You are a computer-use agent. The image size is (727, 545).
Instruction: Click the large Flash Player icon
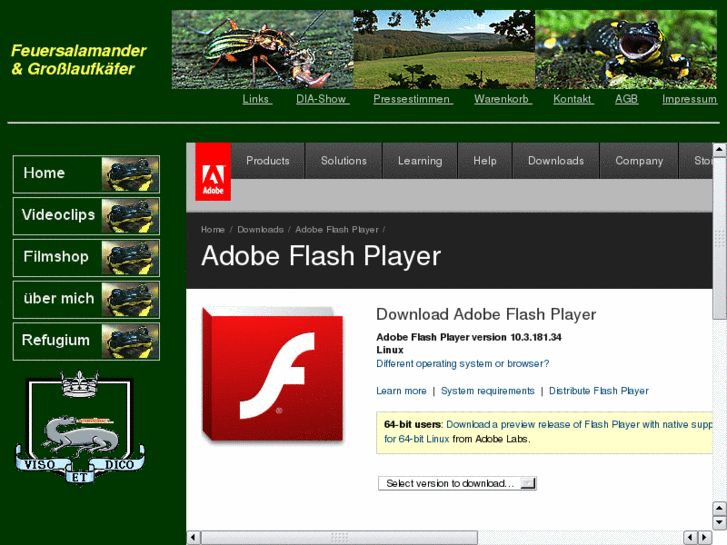coord(273,374)
